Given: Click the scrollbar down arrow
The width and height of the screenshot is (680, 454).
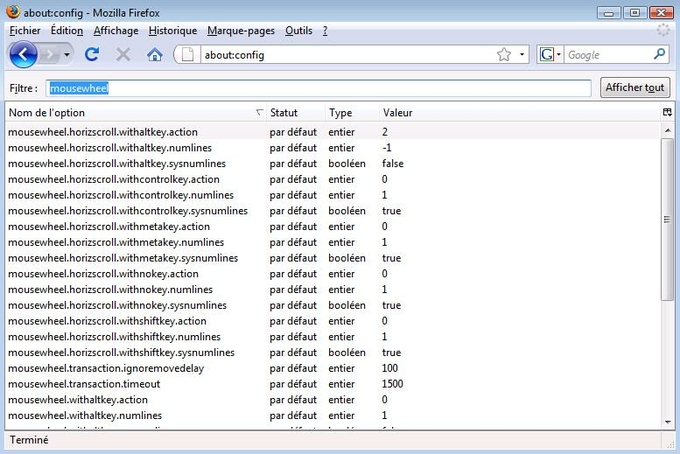Looking at the screenshot, I should 667,422.
